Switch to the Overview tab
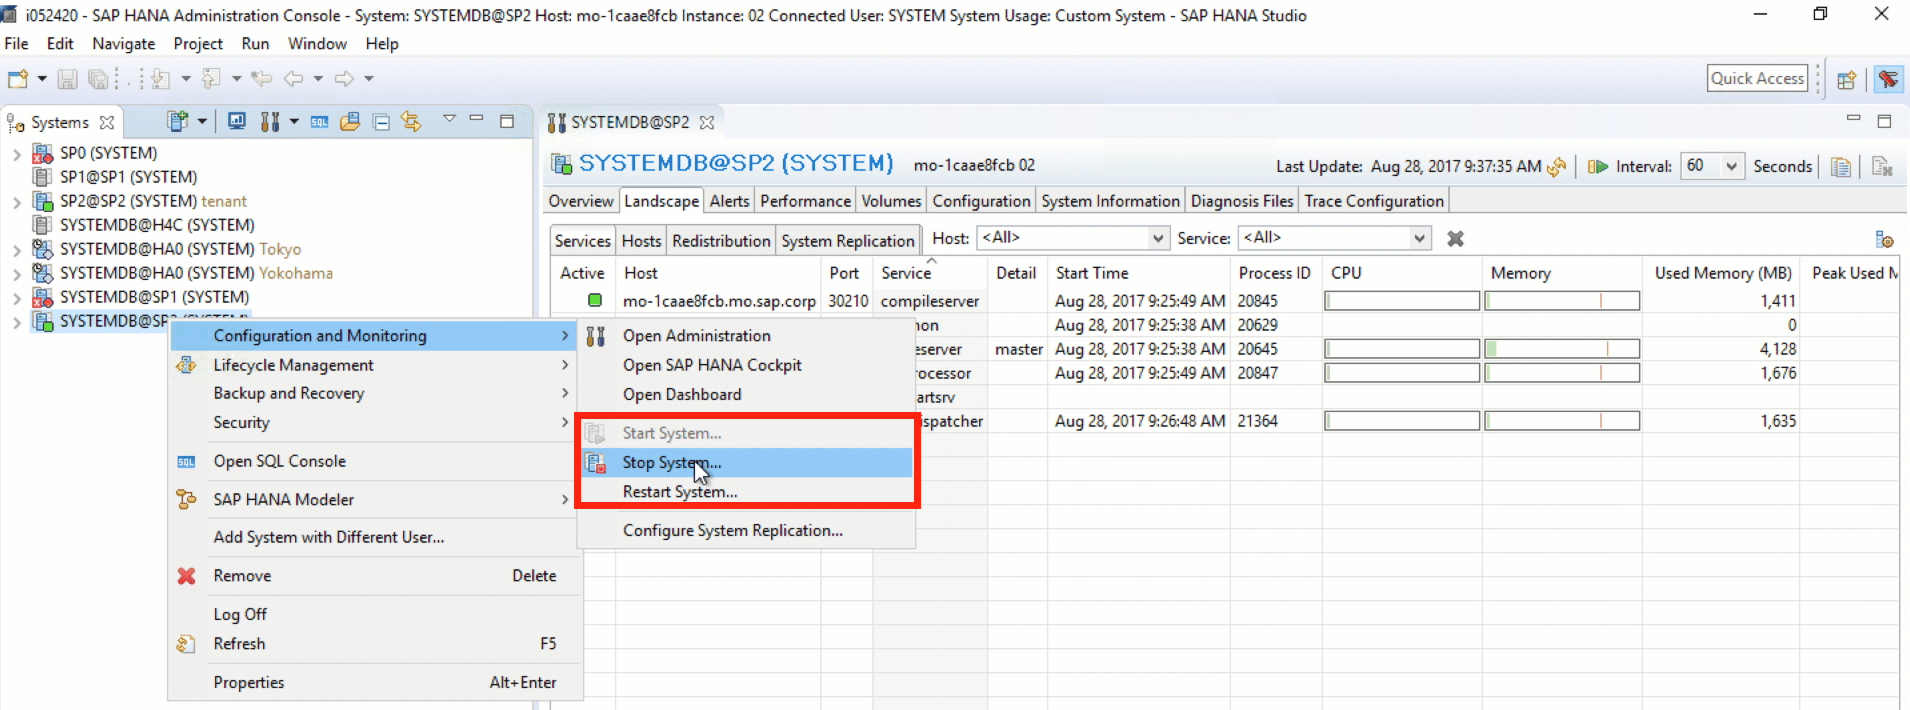Image resolution: width=1910 pixels, height=710 pixels. tap(581, 201)
